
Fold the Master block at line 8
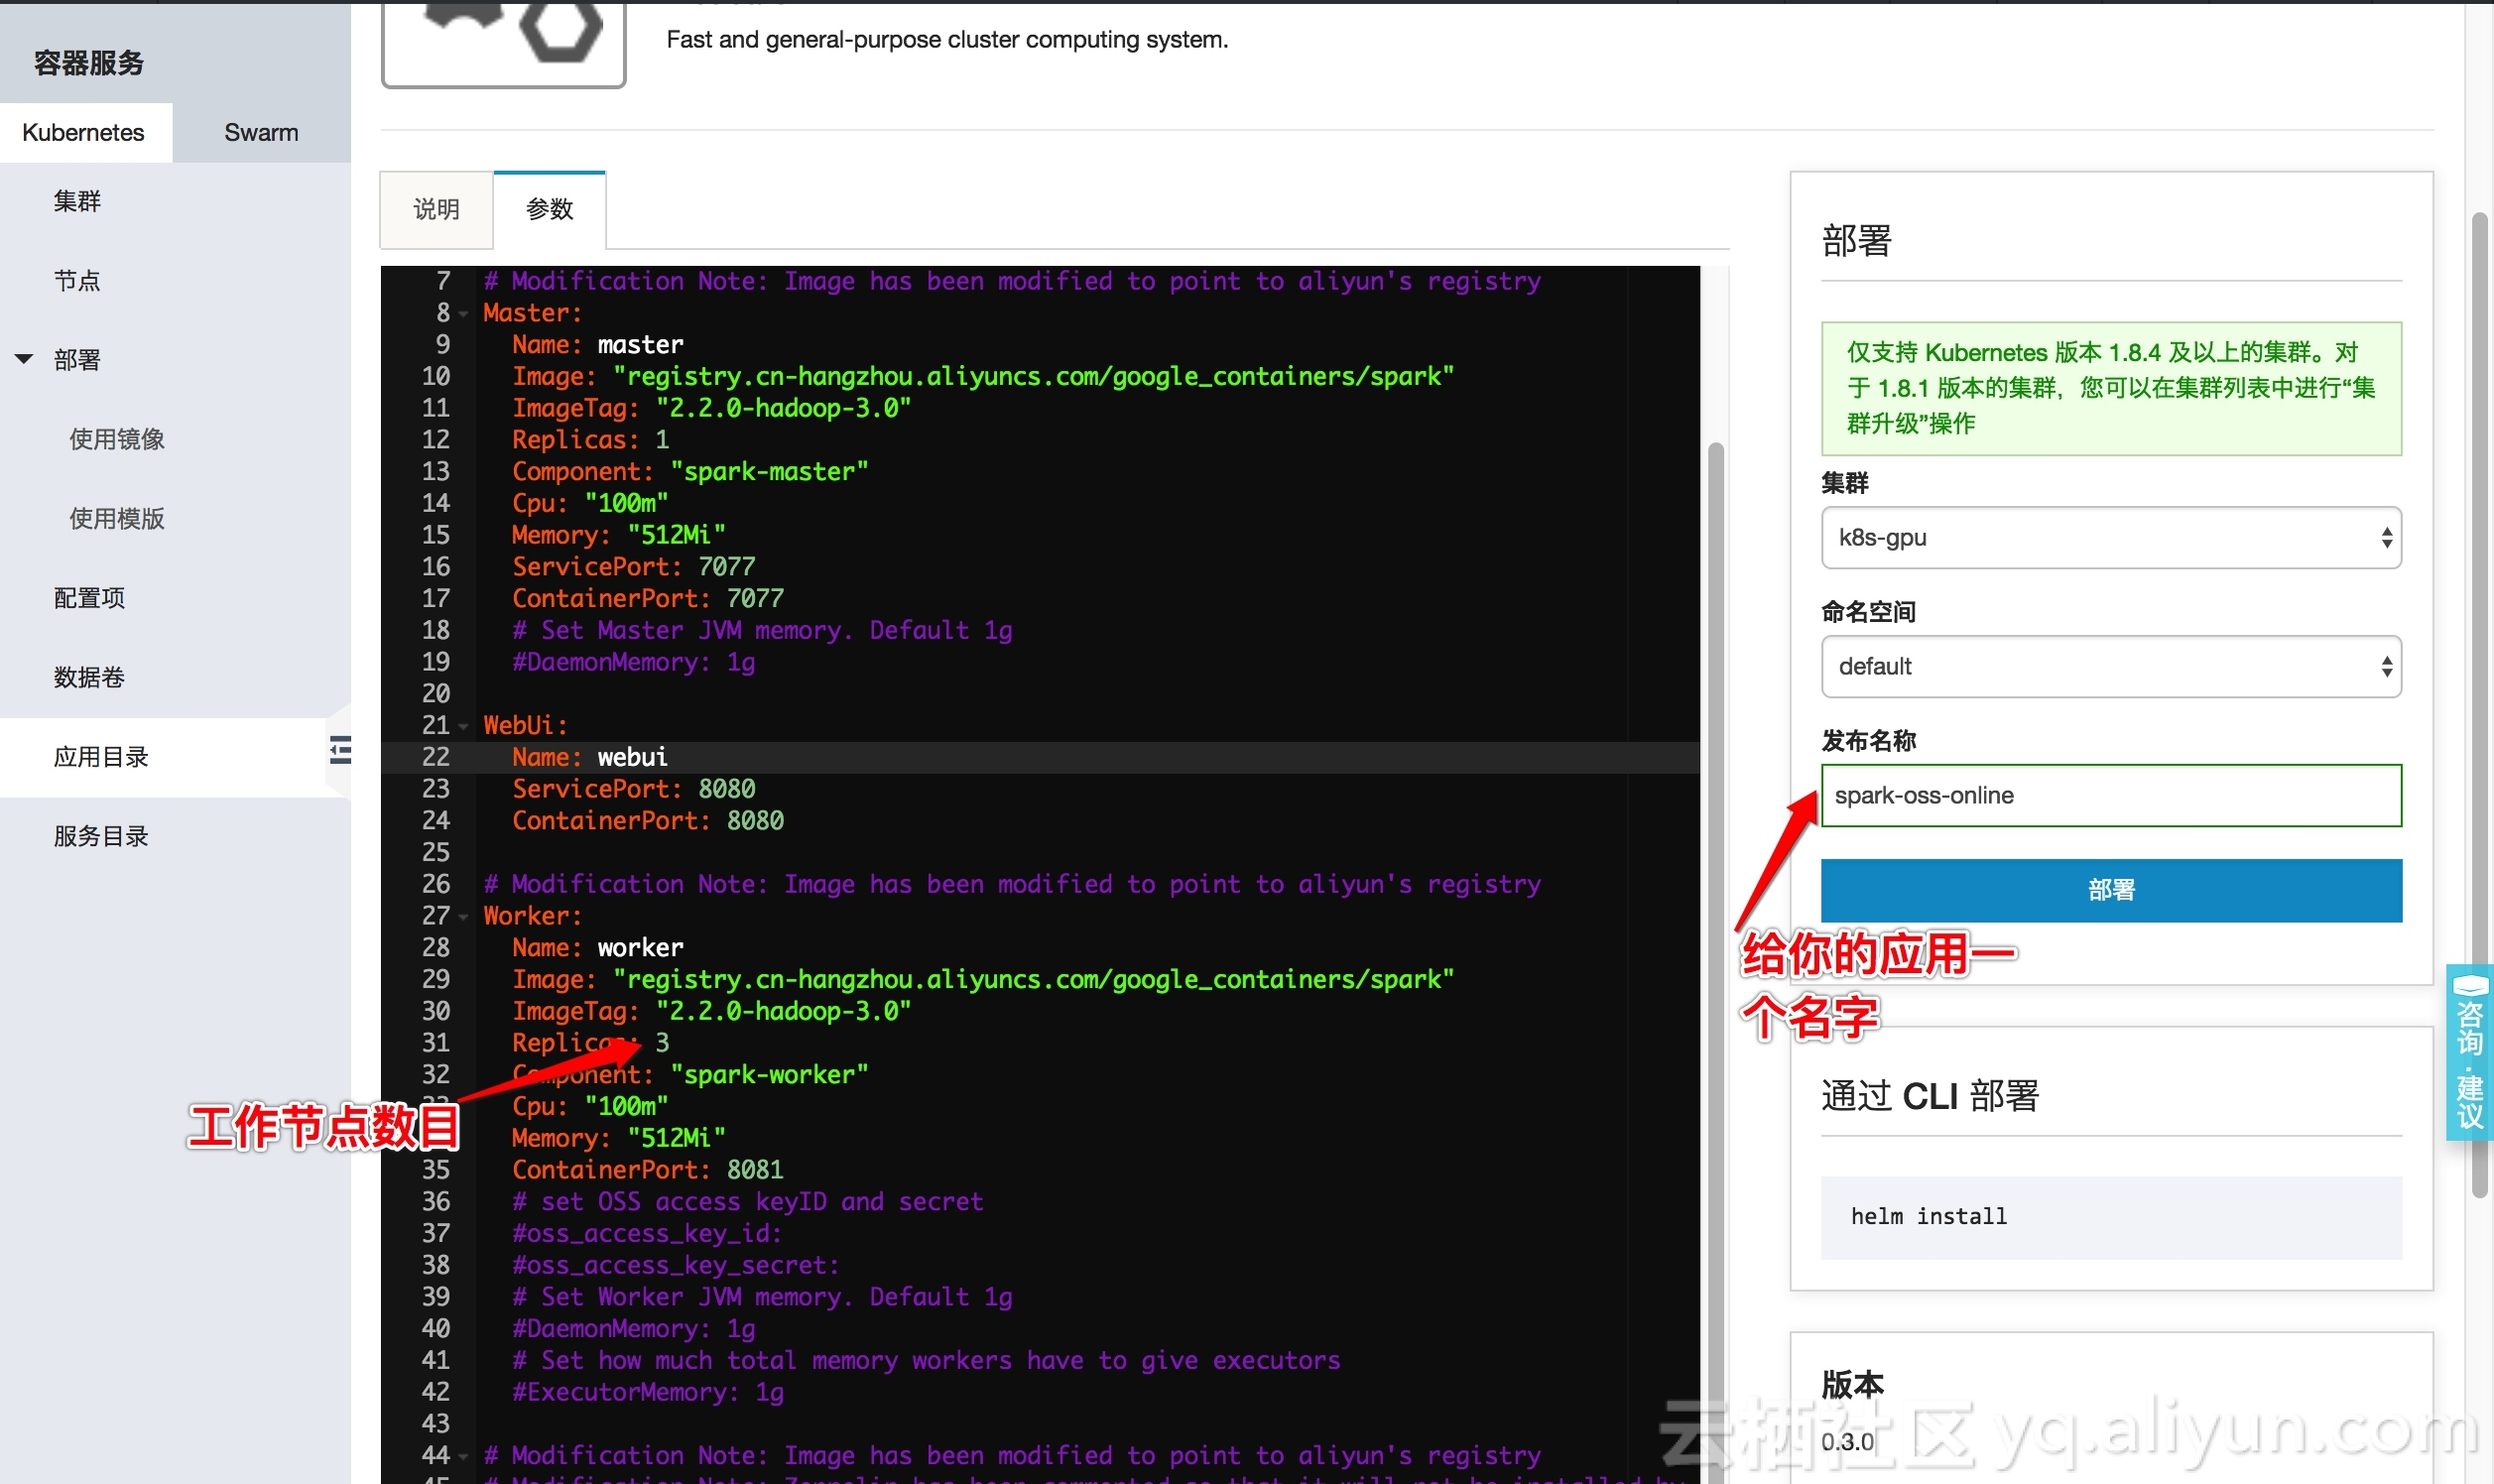[463, 314]
